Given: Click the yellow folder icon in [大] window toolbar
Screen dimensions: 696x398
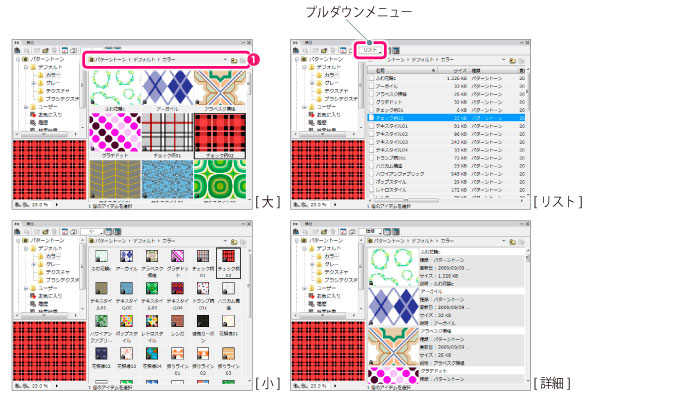Looking at the screenshot, I should tap(45, 51).
